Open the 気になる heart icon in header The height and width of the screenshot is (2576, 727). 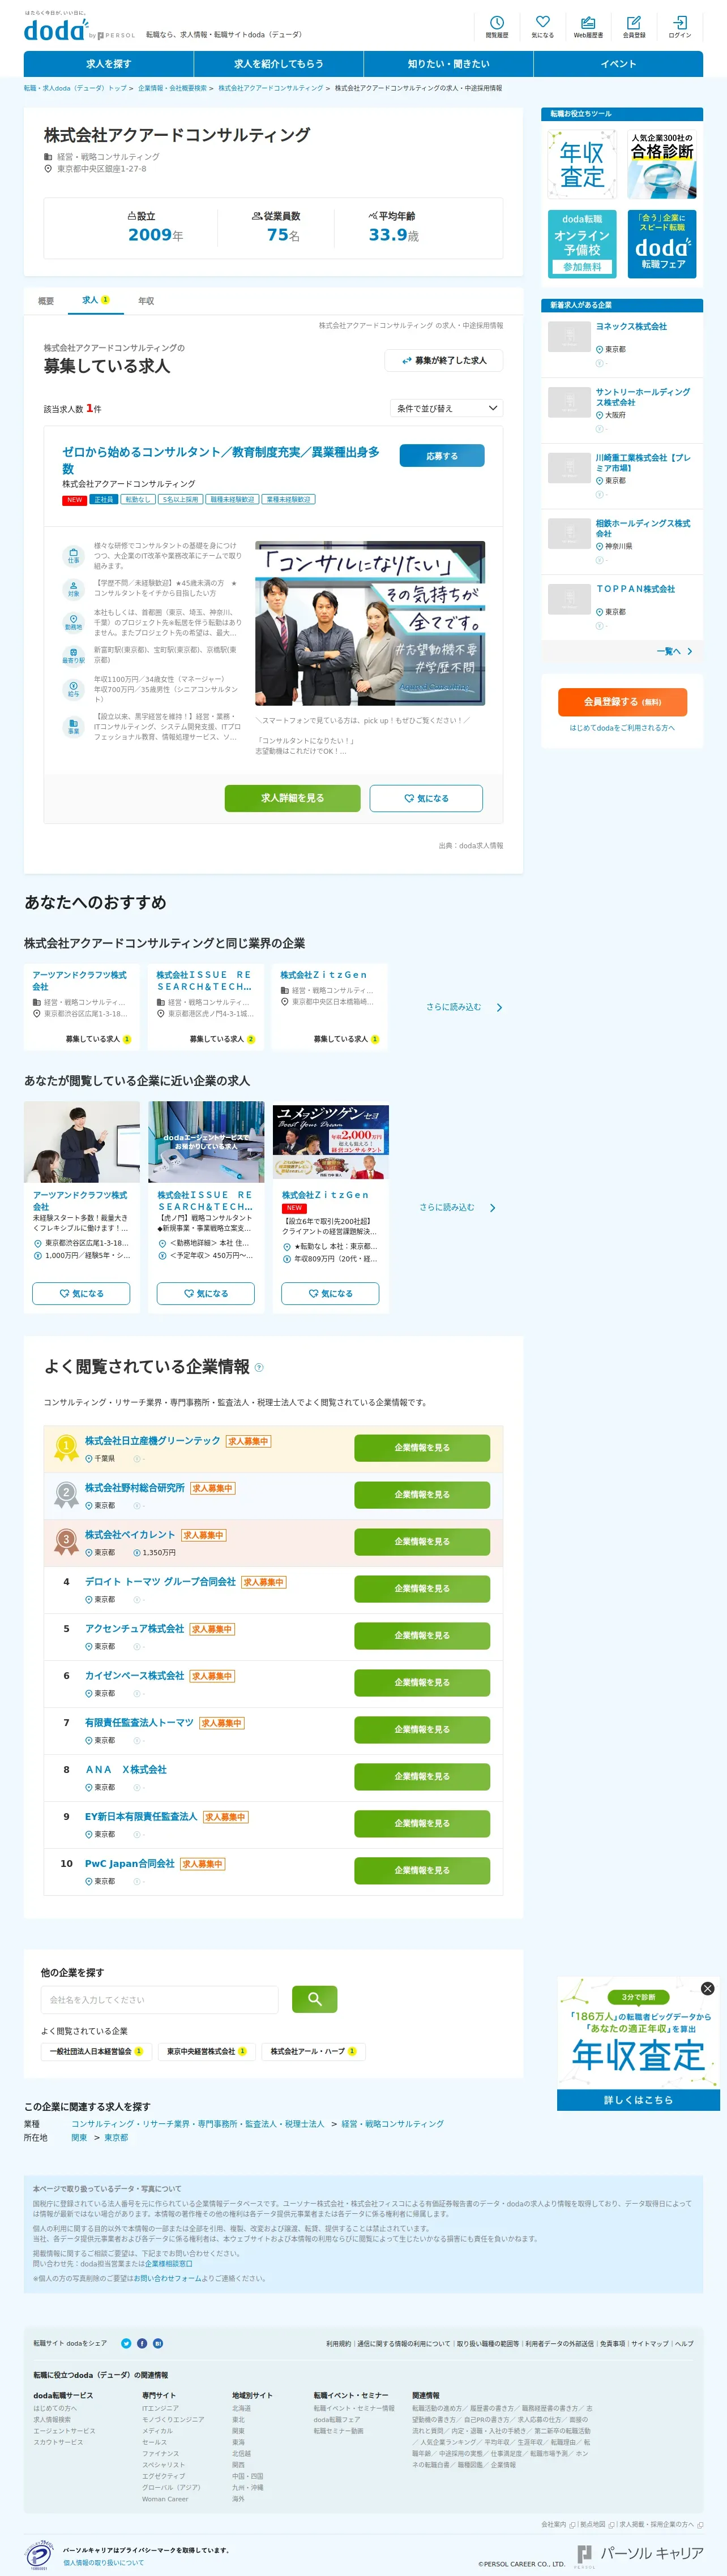click(x=542, y=27)
